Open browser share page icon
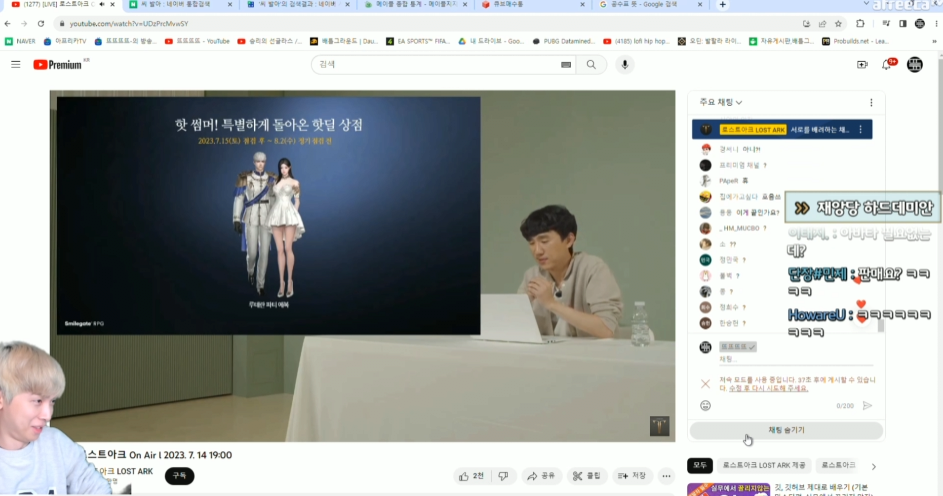Screen dimensions: 943x496 coord(822,23)
